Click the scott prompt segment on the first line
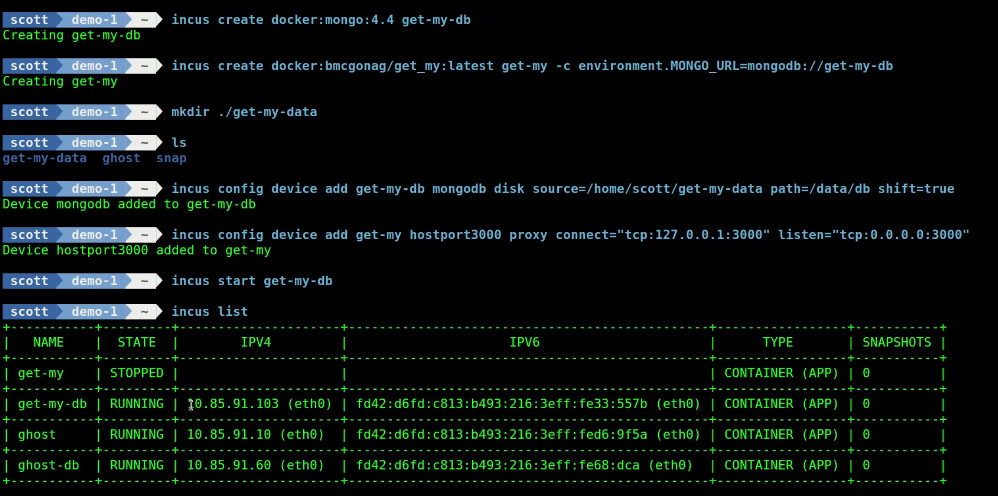 point(29,20)
